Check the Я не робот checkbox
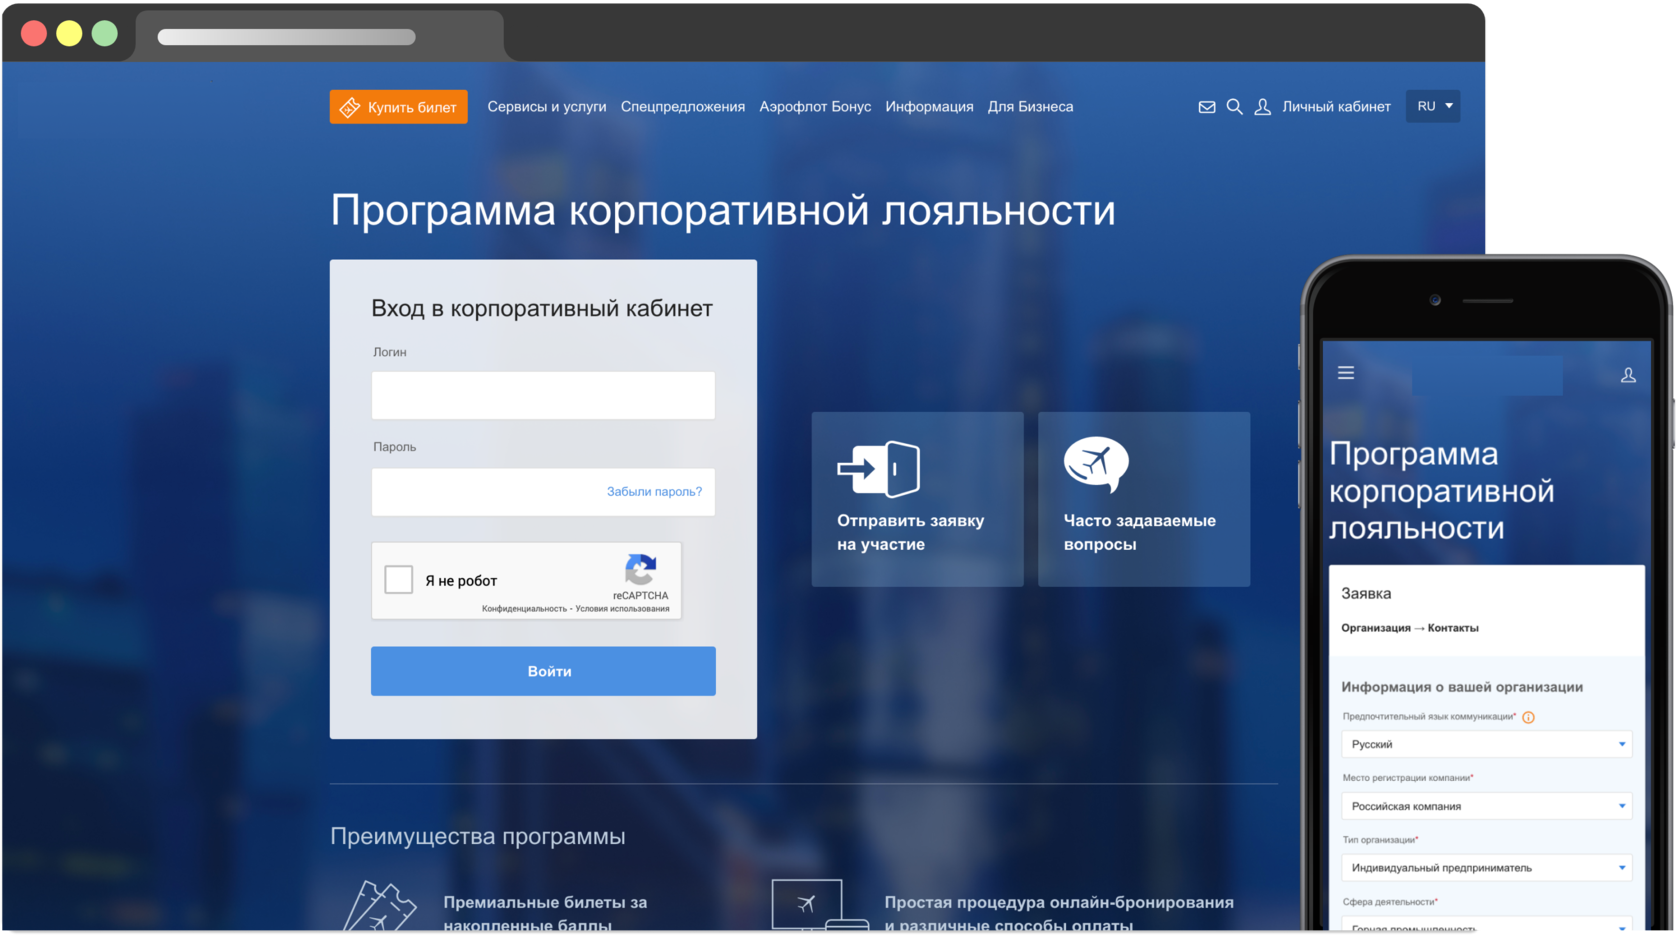1680x935 pixels. pos(399,580)
